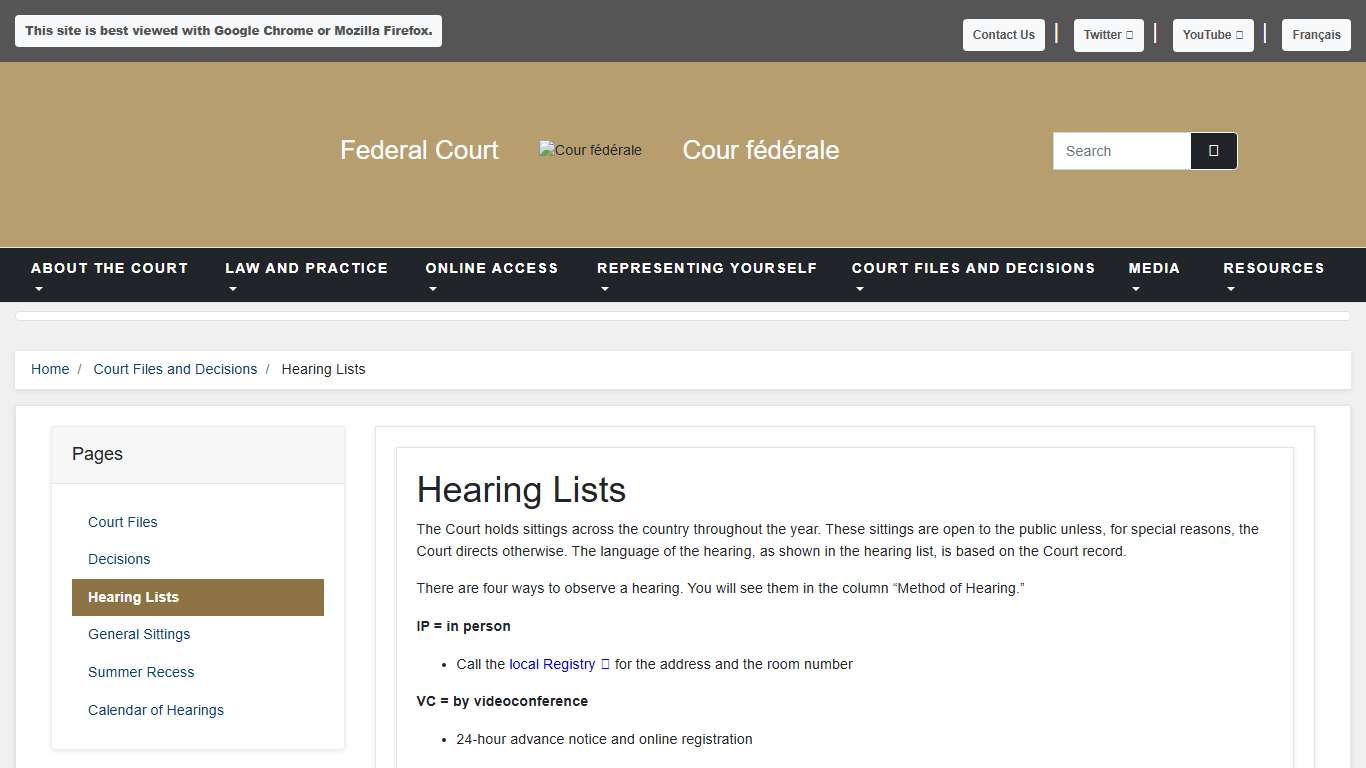Open the YouTube external link icon
The image size is (1366, 768).
[x=1240, y=34]
